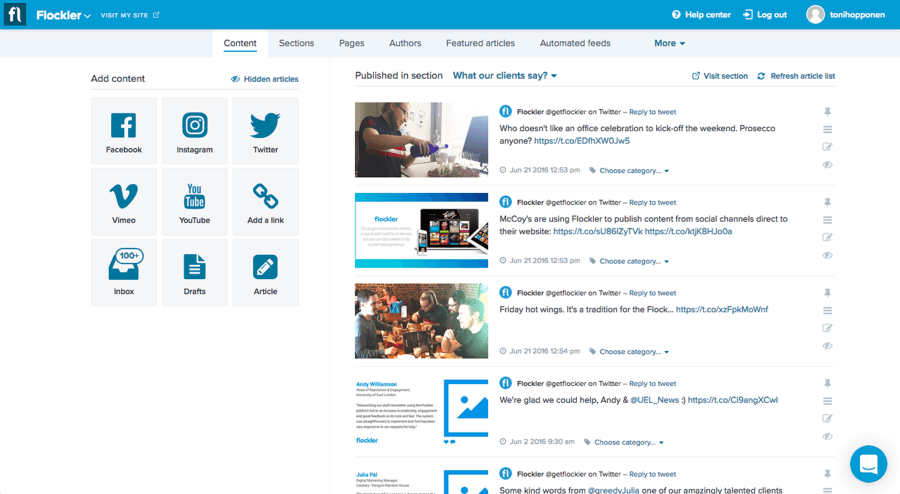
Task: Open the chat support bubble
Action: click(868, 464)
